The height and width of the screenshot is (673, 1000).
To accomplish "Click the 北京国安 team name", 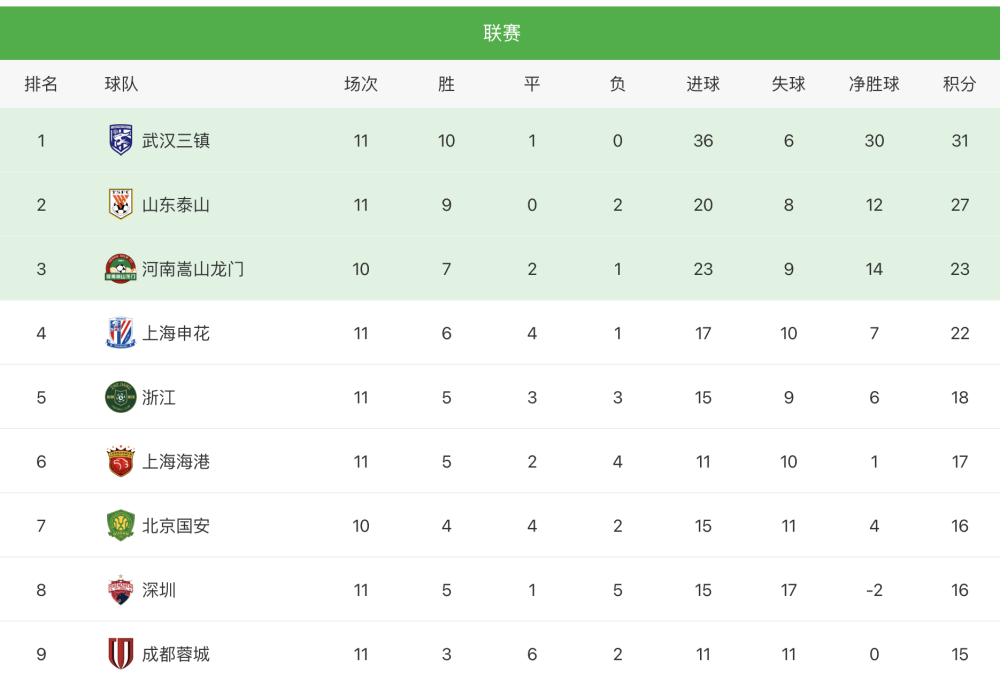I will tap(175, 526).
